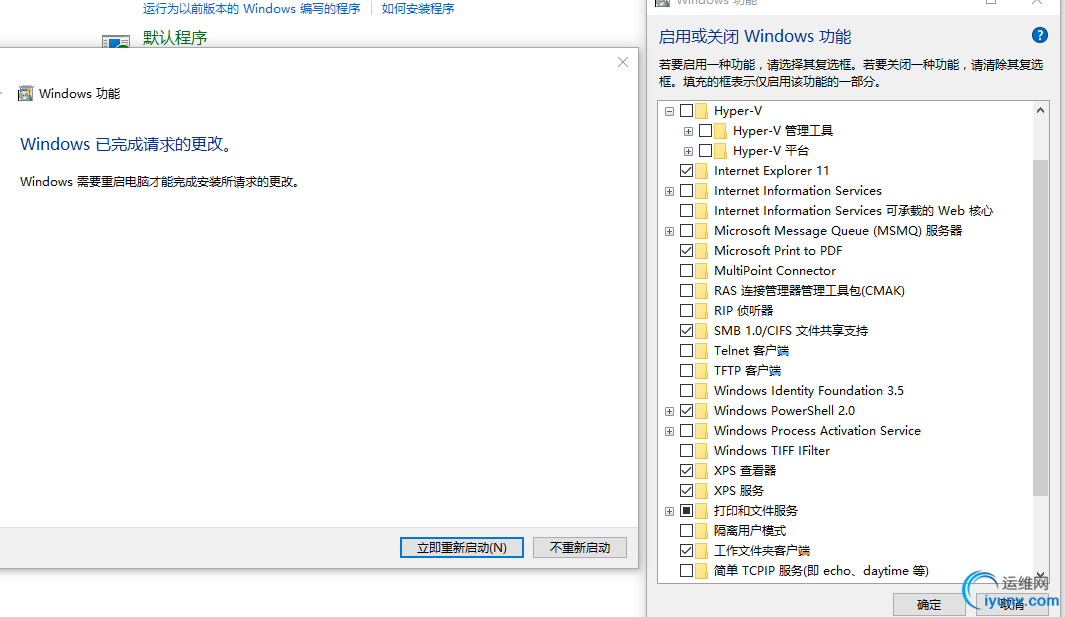Check MultiPoint Connector checkbox
Screen dimensions: 1065x617
coord(687,270)
